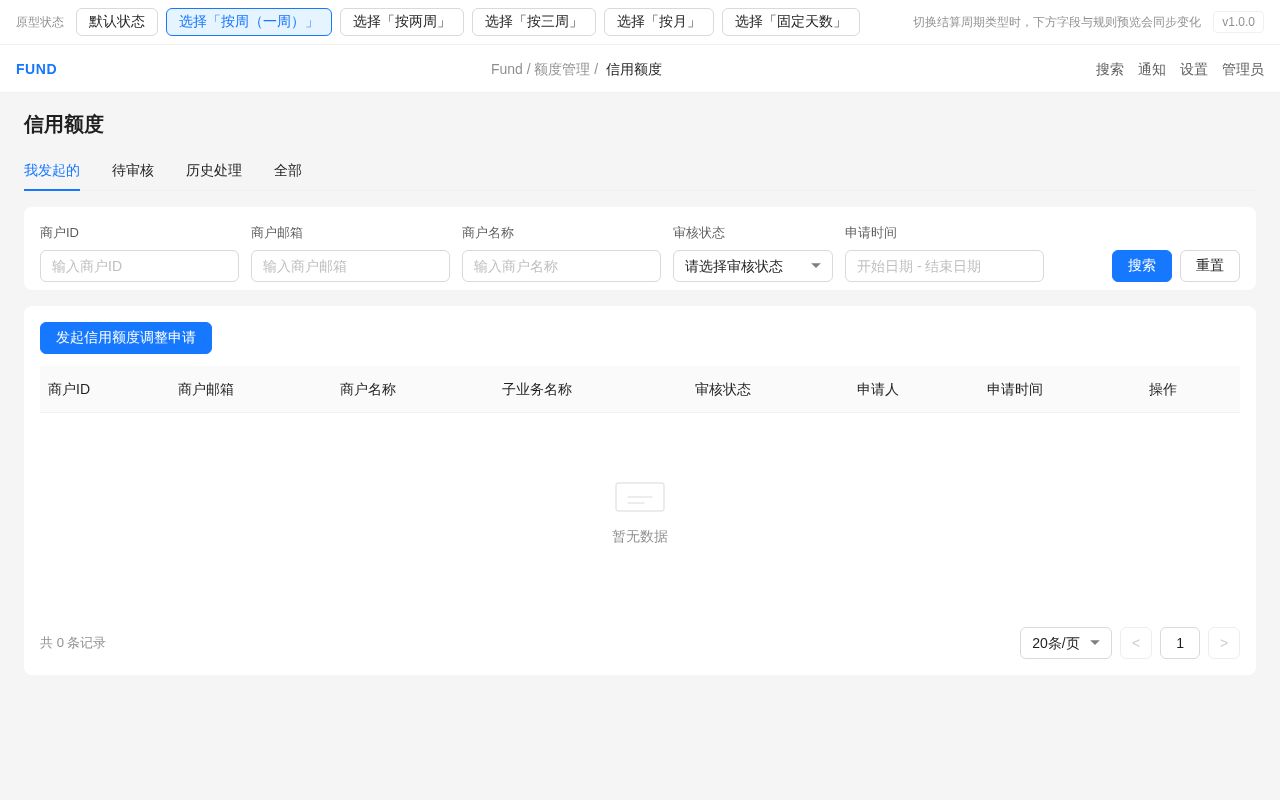
Task: Click the blue 搜索 filter button
Action: coord(1142,266)
